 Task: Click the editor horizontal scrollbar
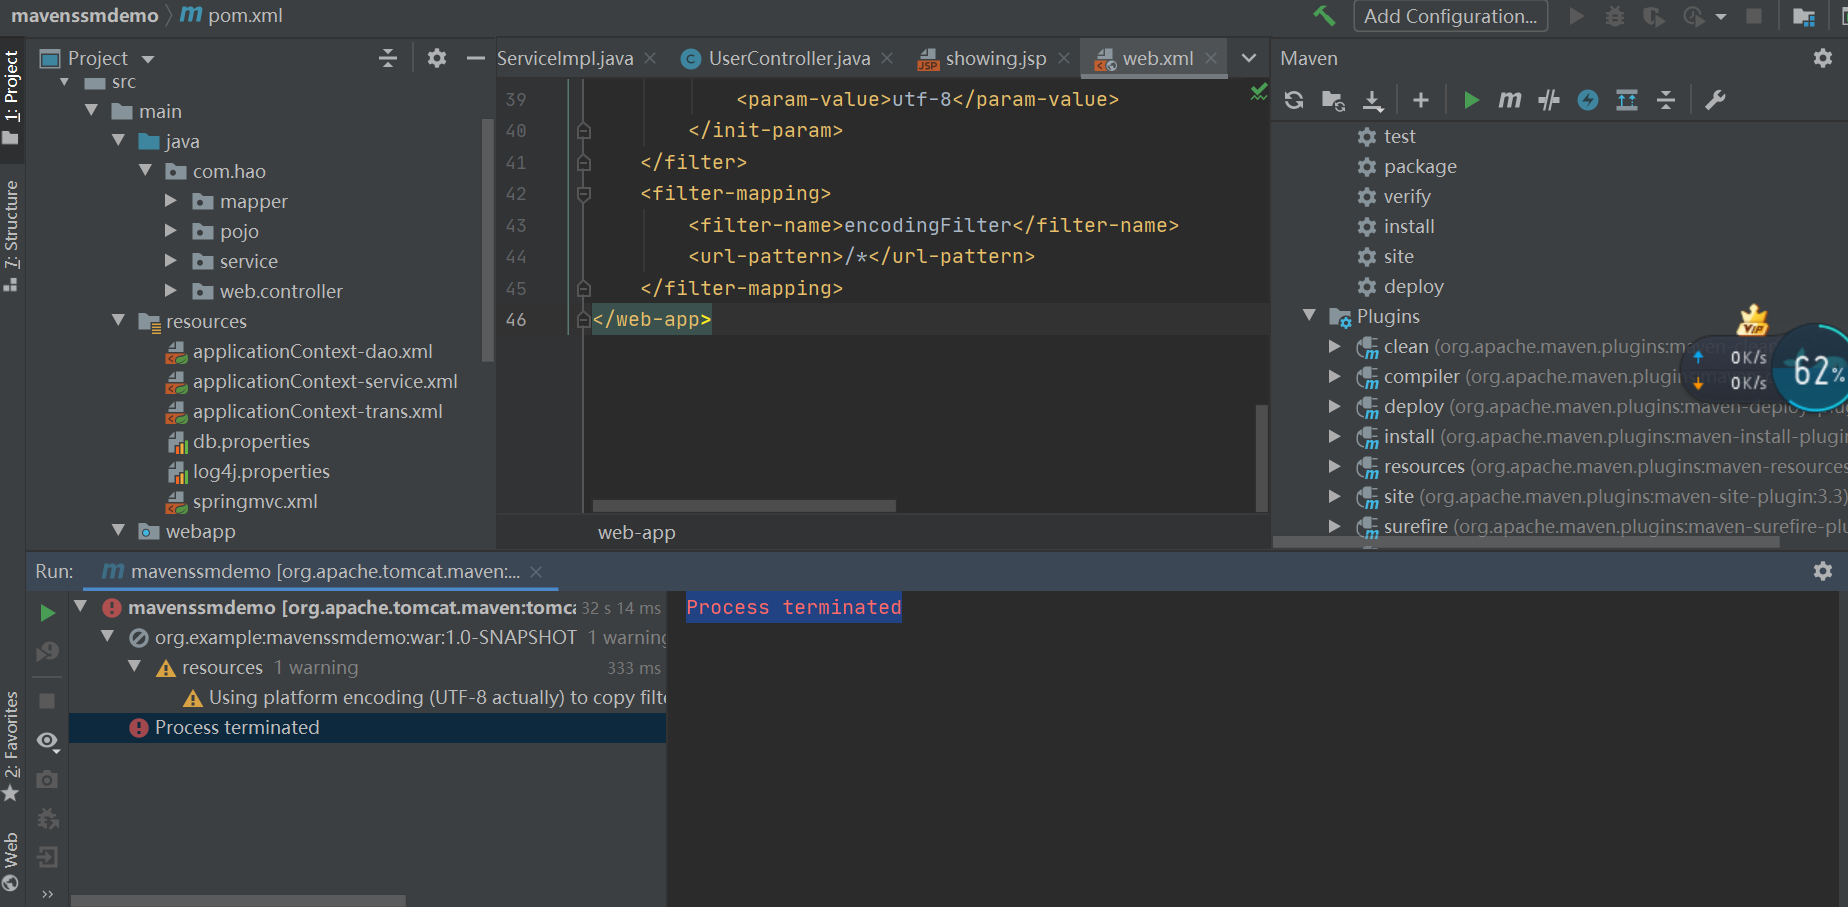click(x=744, y=505)
